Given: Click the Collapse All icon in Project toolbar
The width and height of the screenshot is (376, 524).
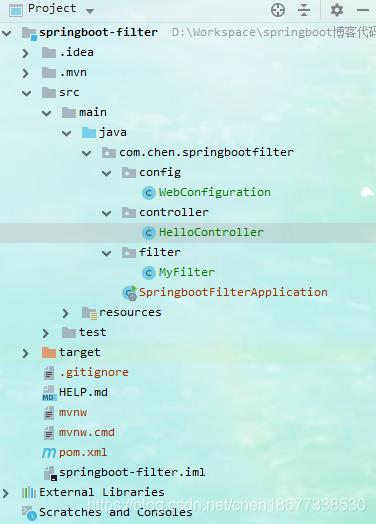Looking at the screenshot, I should pyautogui.click(x=304, y=10).
